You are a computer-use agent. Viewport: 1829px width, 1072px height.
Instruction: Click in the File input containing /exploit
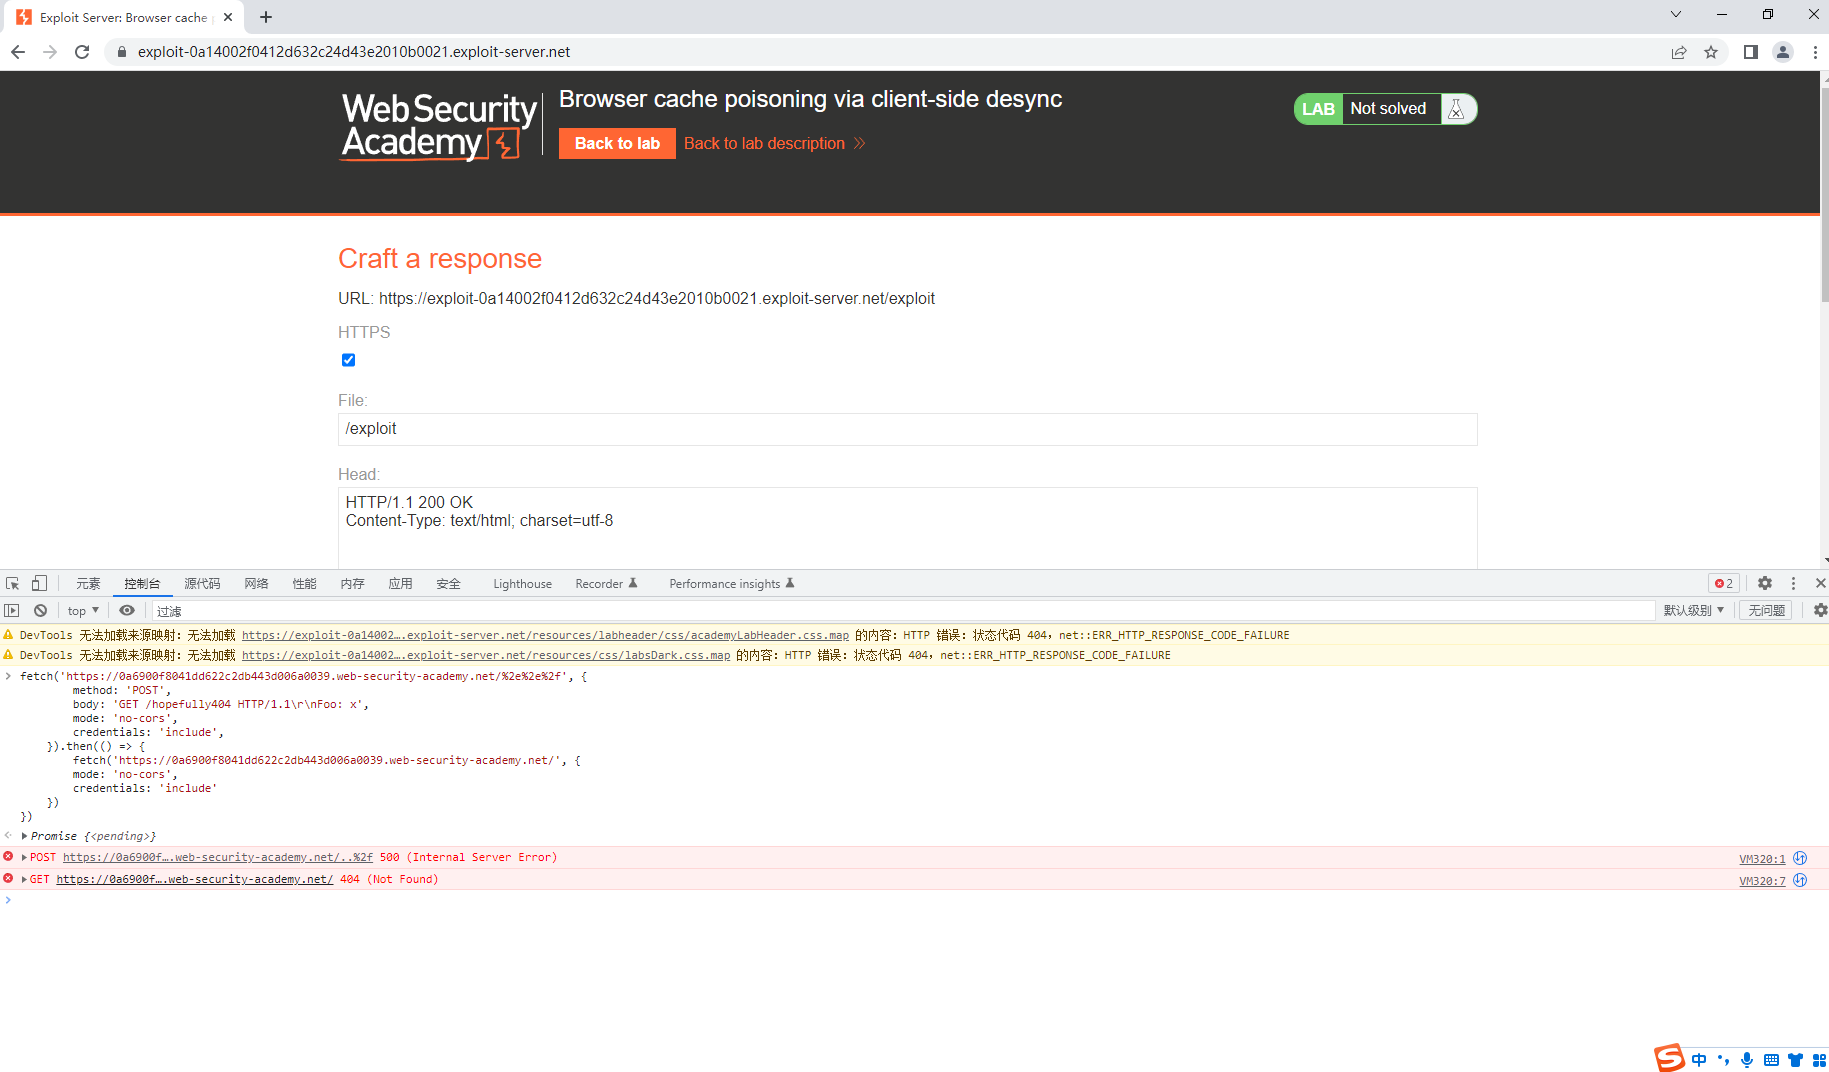pyautogui.click(x=907, y=429)
